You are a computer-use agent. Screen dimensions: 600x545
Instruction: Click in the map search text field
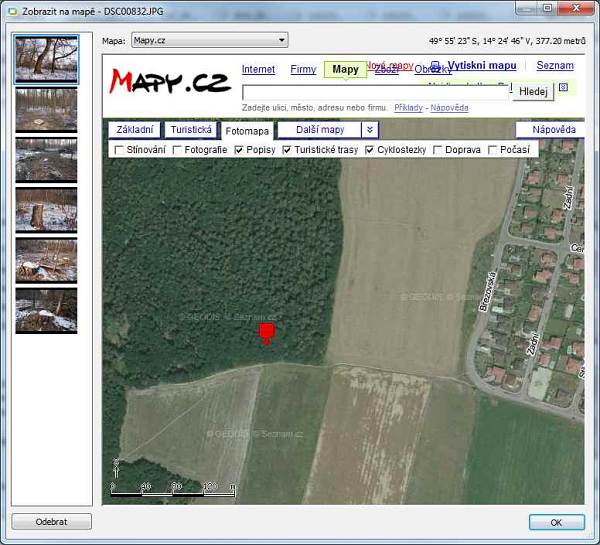(x=376, y=92)
